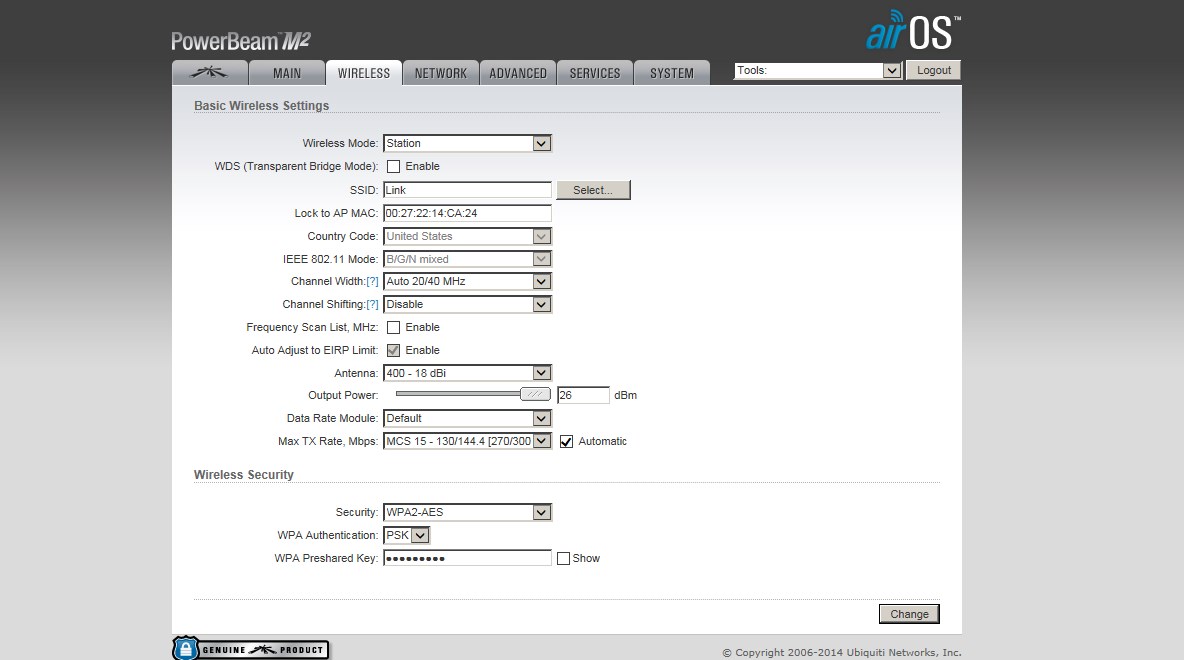The image size is (1184, 660).
Task: Click the Lock to AP MAC field
Action: point(467,213)
